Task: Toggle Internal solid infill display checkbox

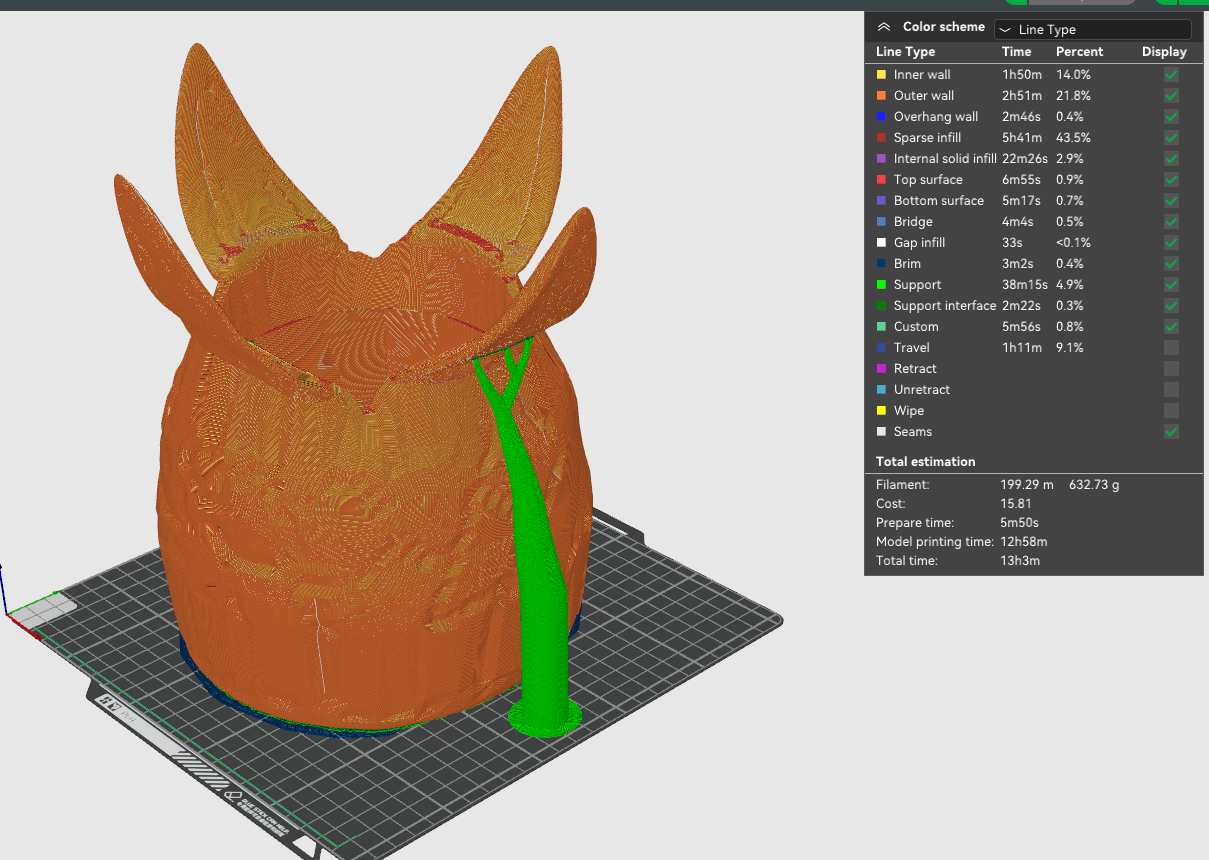Action: tap(1171, 159)
